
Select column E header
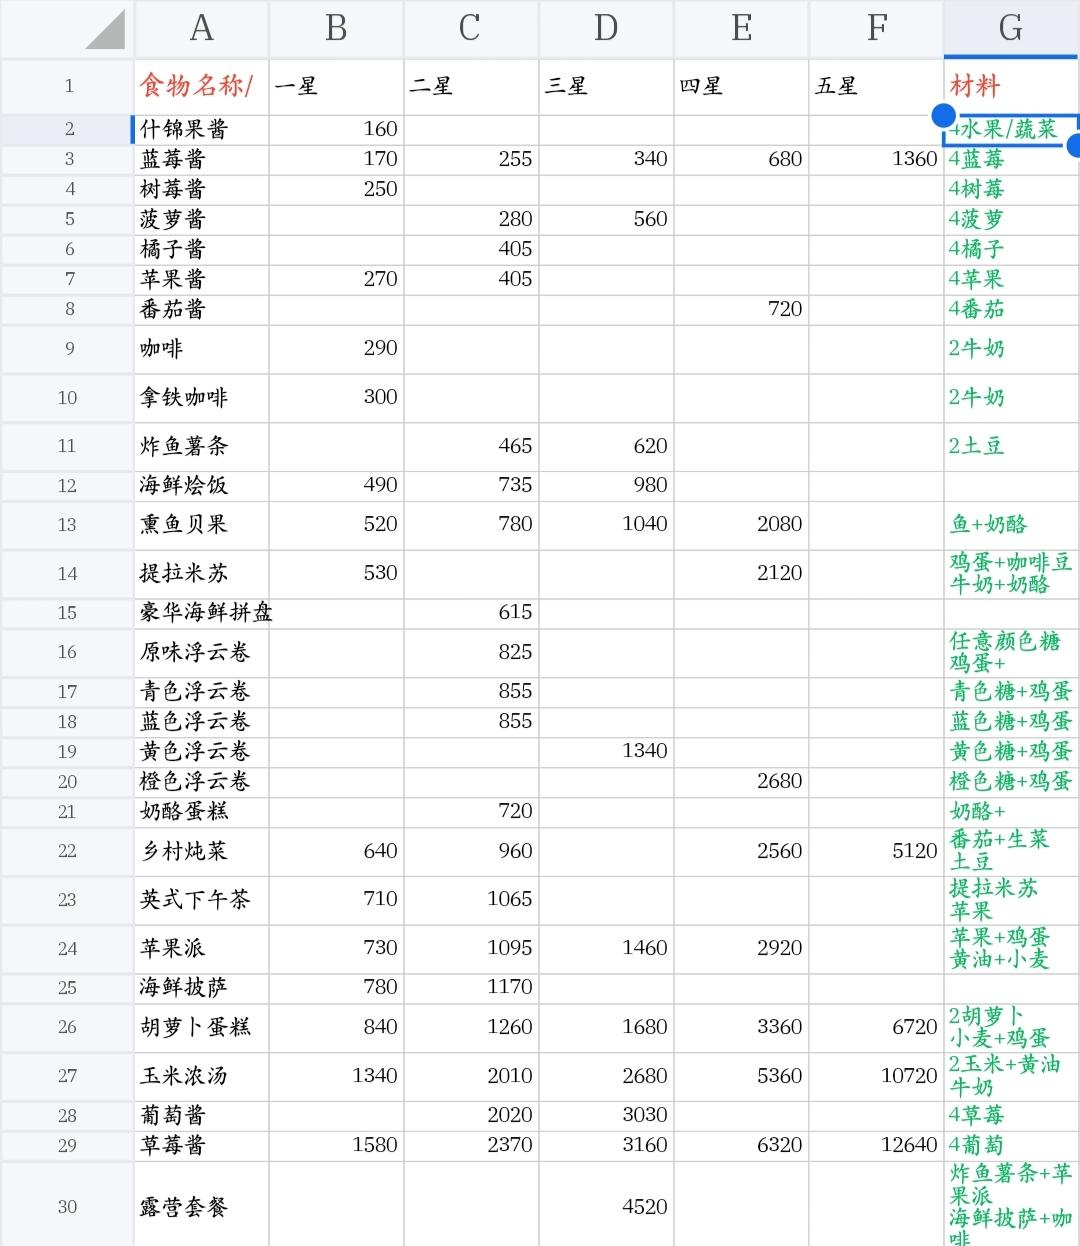pyautogui.click(x=741, y=29)
